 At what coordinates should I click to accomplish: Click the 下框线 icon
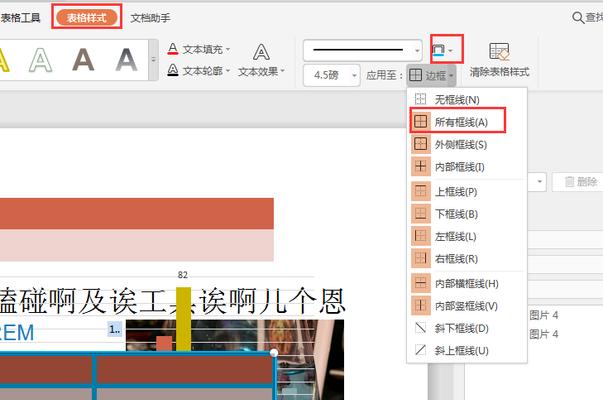coord(421,213)
